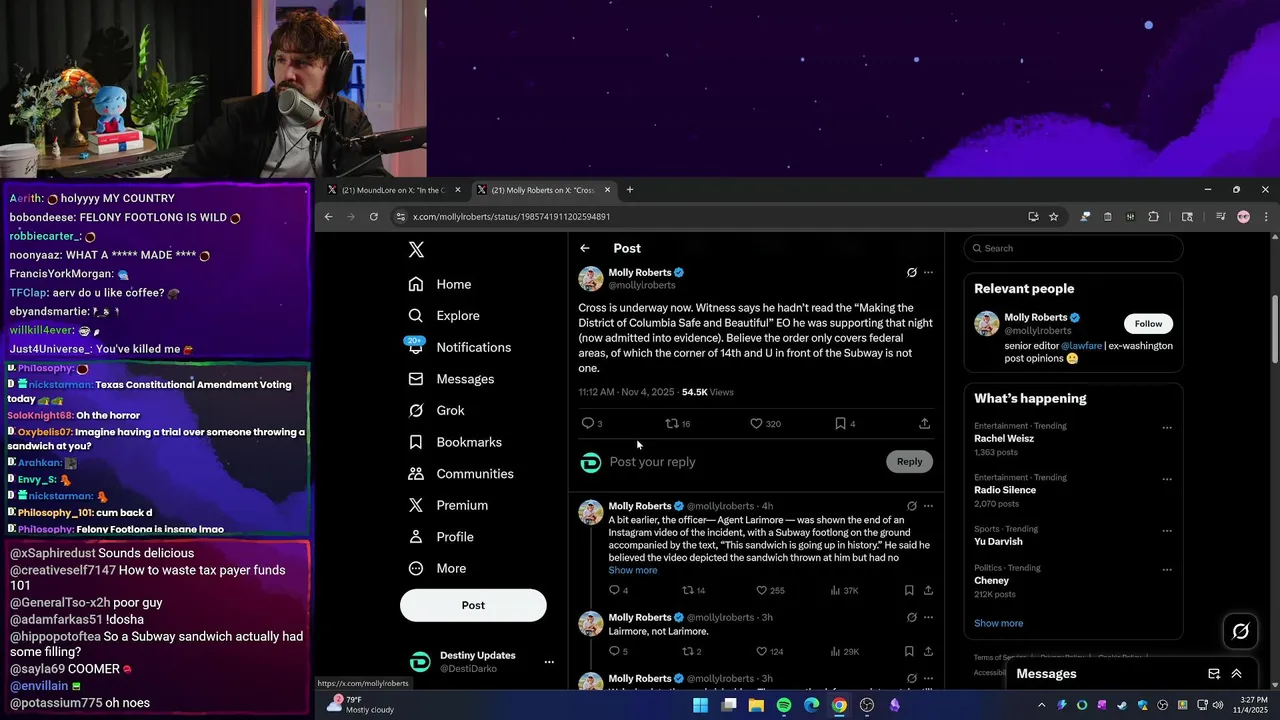
Task: Bookmark the main post showing 4
Action: click(x=841, y=423)
